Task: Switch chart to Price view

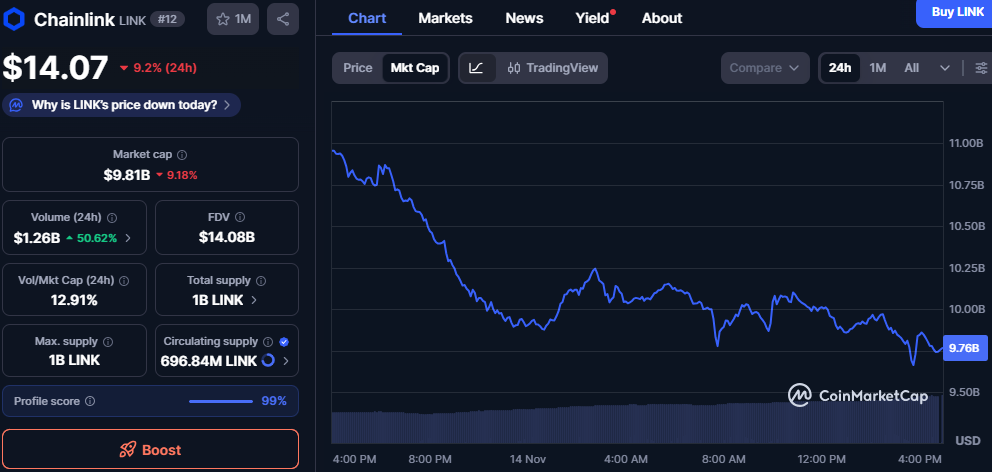Action: click(358, 68)
